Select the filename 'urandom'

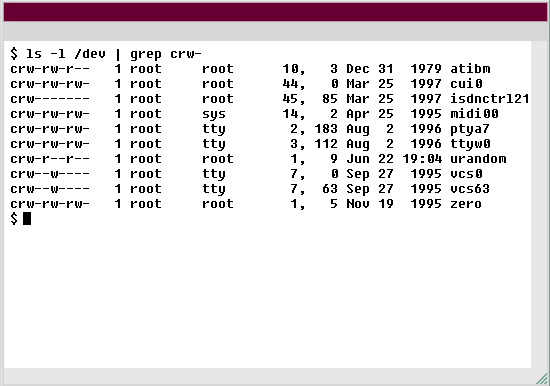478,159
